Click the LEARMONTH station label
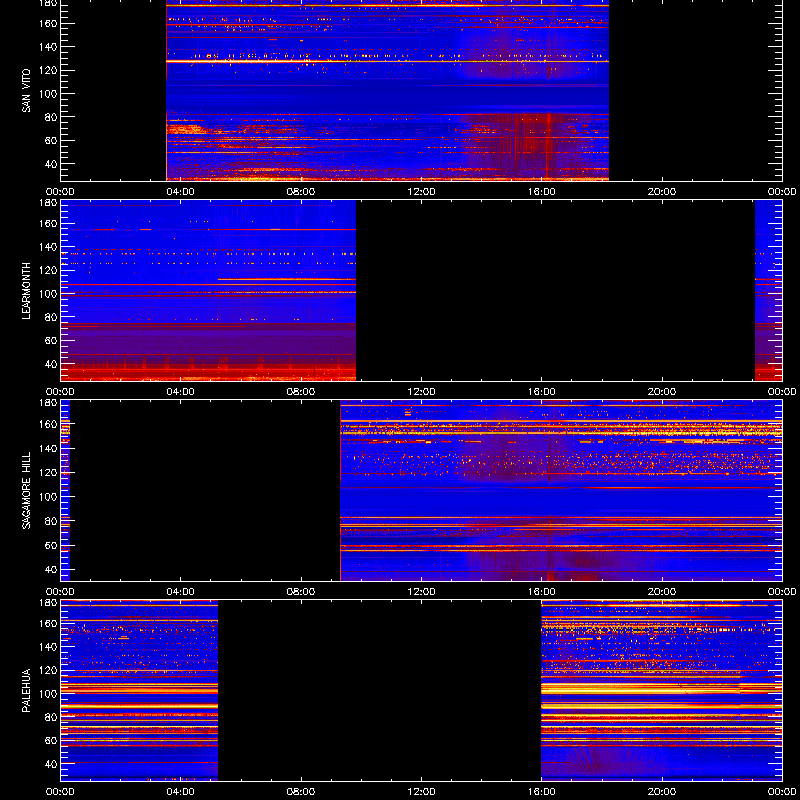 click(26, 291)
